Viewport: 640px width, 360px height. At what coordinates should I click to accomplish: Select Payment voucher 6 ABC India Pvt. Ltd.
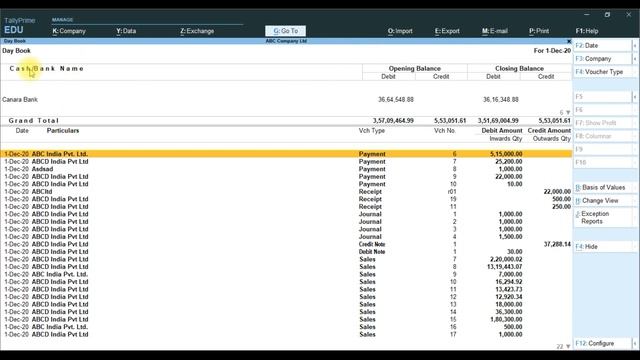[x=286, y=154]
